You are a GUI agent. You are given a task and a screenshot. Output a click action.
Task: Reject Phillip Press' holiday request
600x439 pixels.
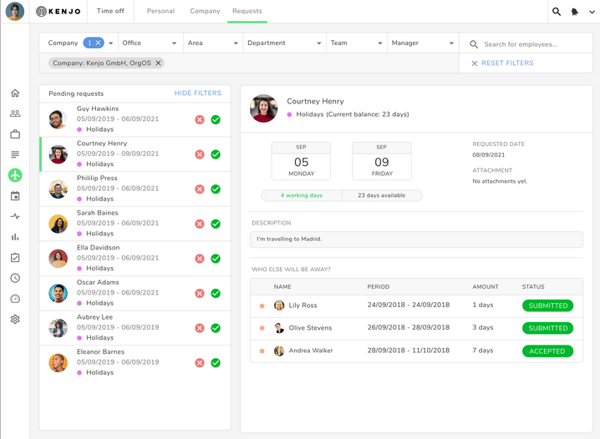[x=200, y=189]
